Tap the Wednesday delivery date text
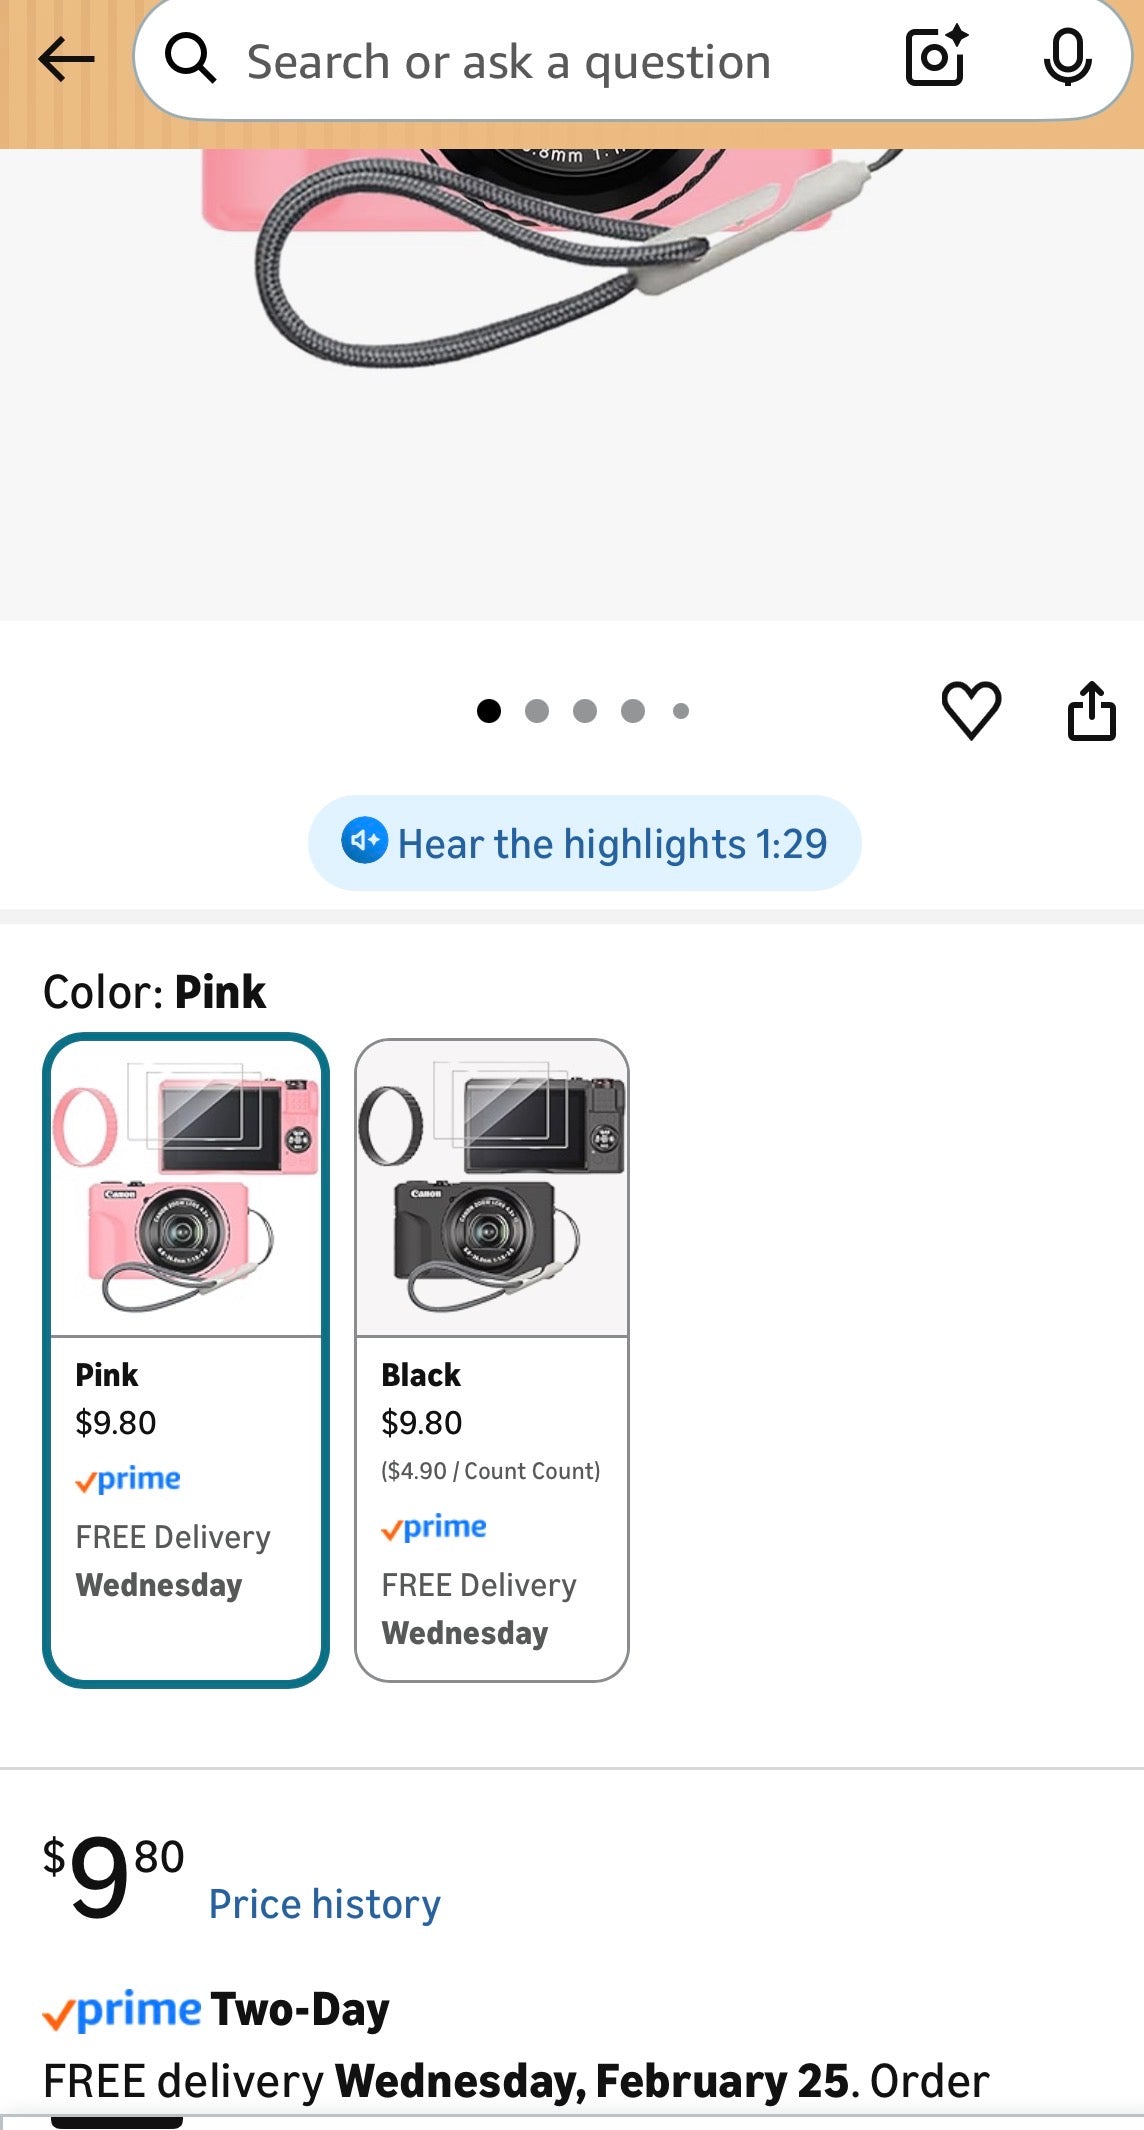Screen dimensions: 1144x2130 tap(158, 1584)
